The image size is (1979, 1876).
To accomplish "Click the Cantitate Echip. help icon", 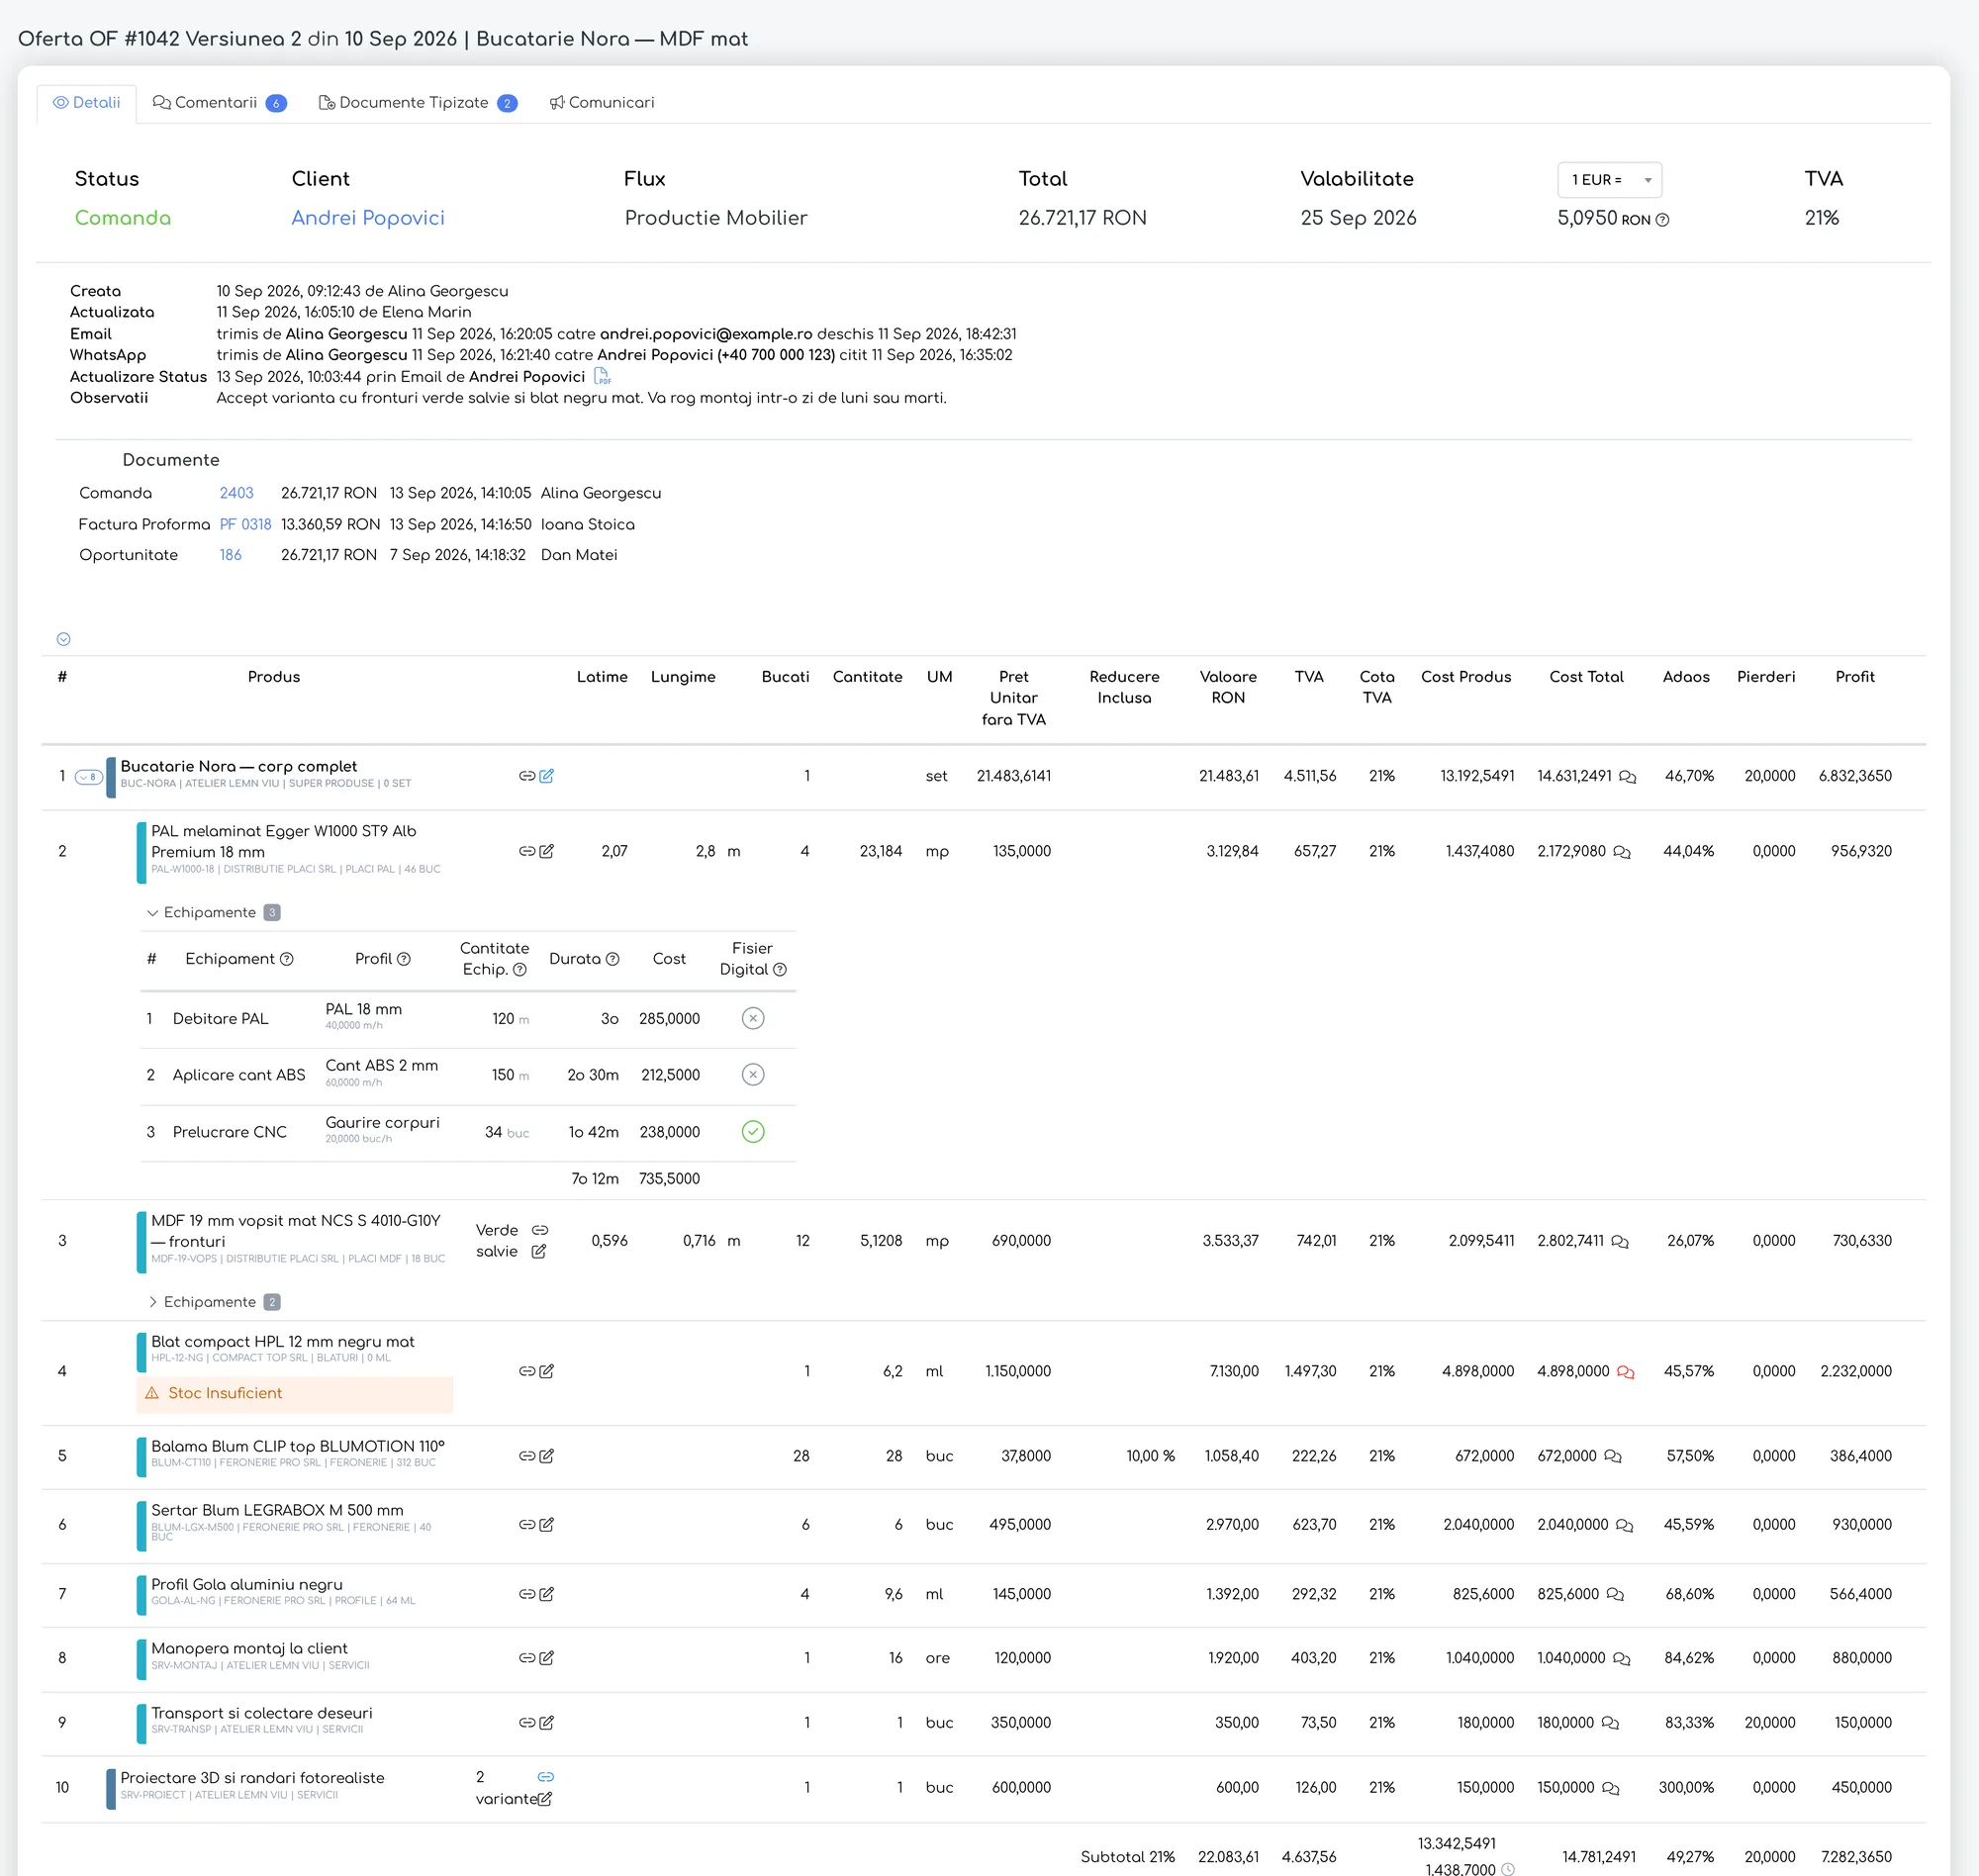I will (520, 970).
